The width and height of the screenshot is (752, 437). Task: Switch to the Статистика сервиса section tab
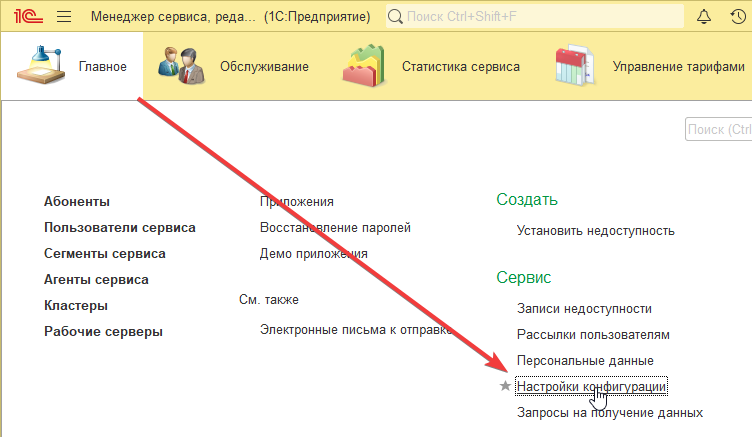pos(460,67)
